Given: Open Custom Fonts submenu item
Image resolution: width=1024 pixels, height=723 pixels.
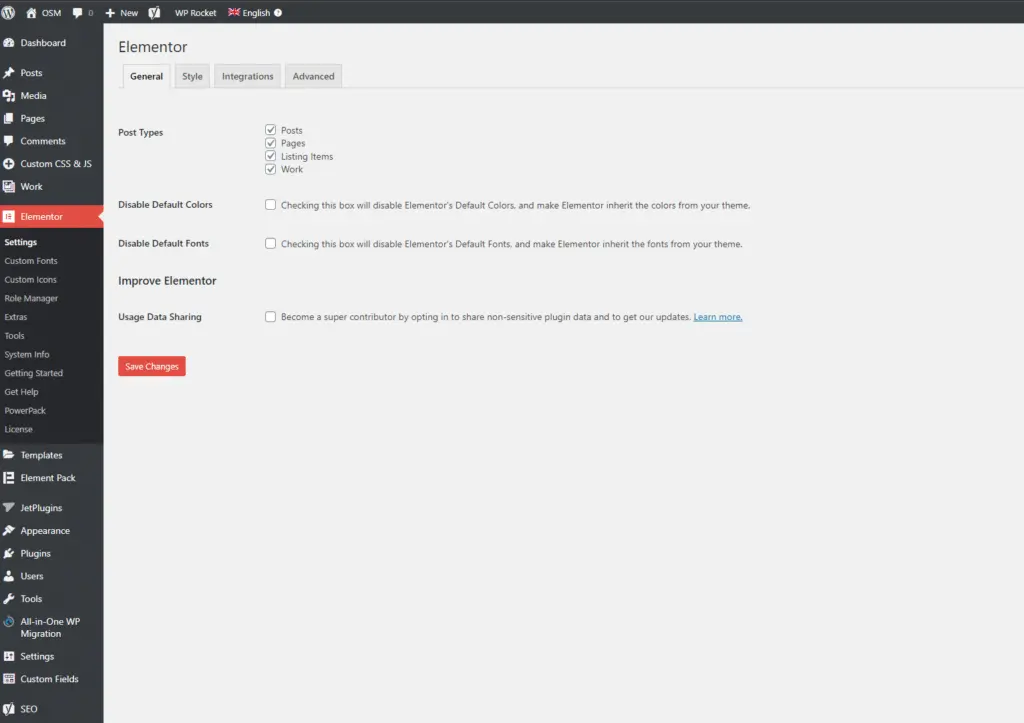Looking at the screenshot, I should 31,261.
